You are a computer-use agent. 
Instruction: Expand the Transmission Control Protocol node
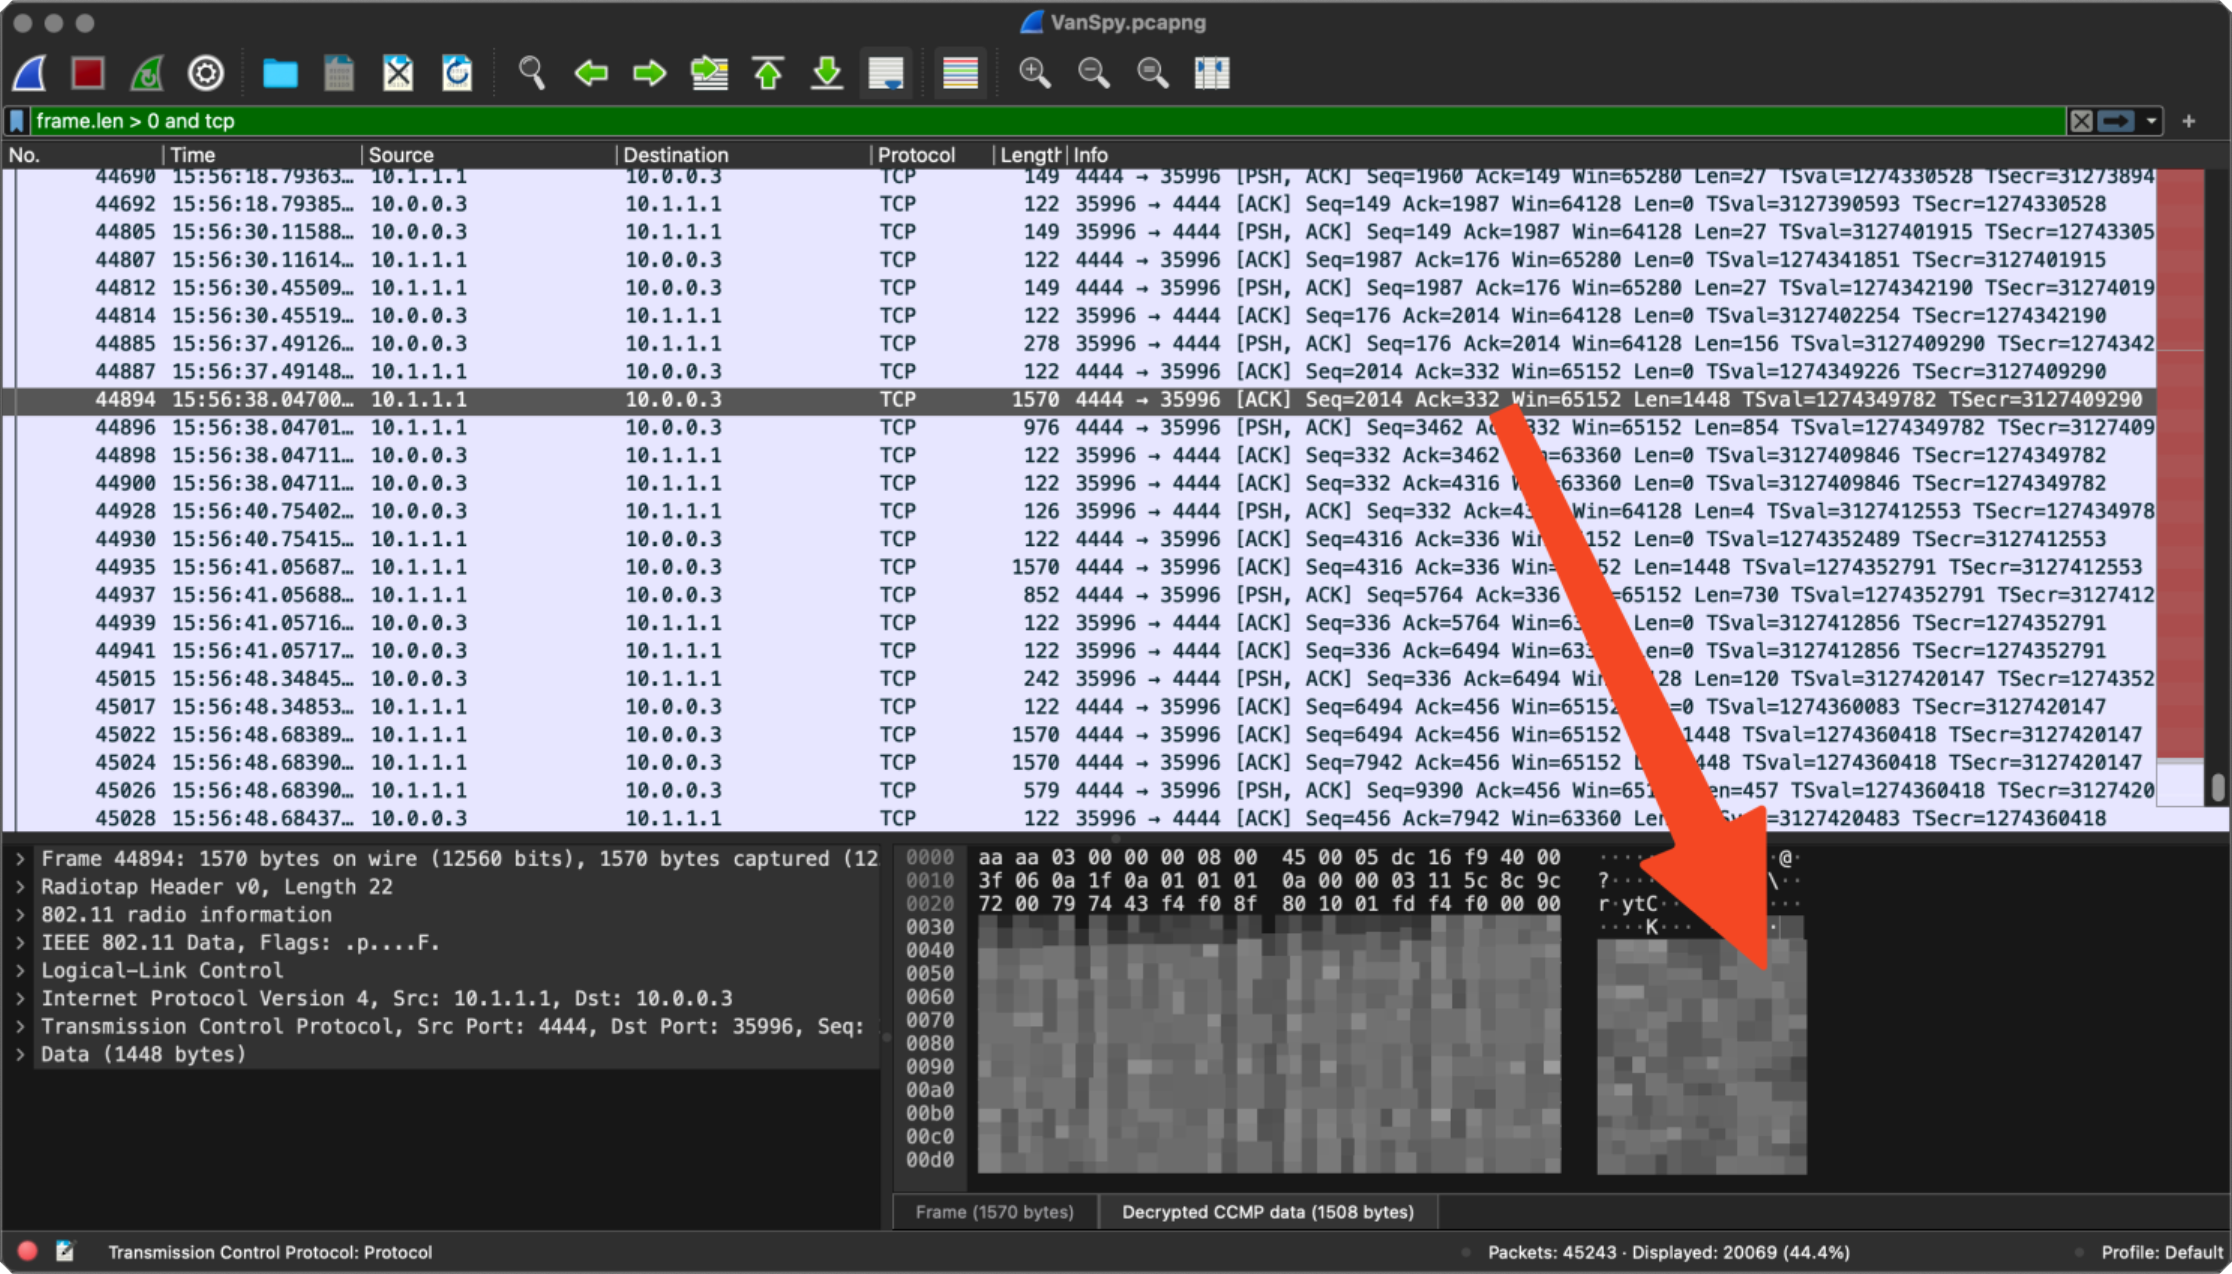[x=19, y=1027]
